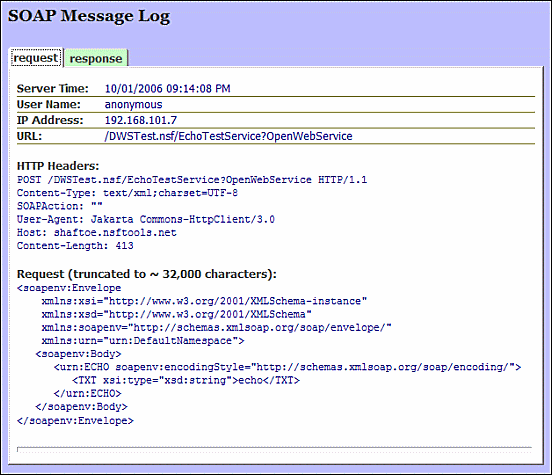Click the IP Address label
The image size is (552, 475).
click(50, 120)
